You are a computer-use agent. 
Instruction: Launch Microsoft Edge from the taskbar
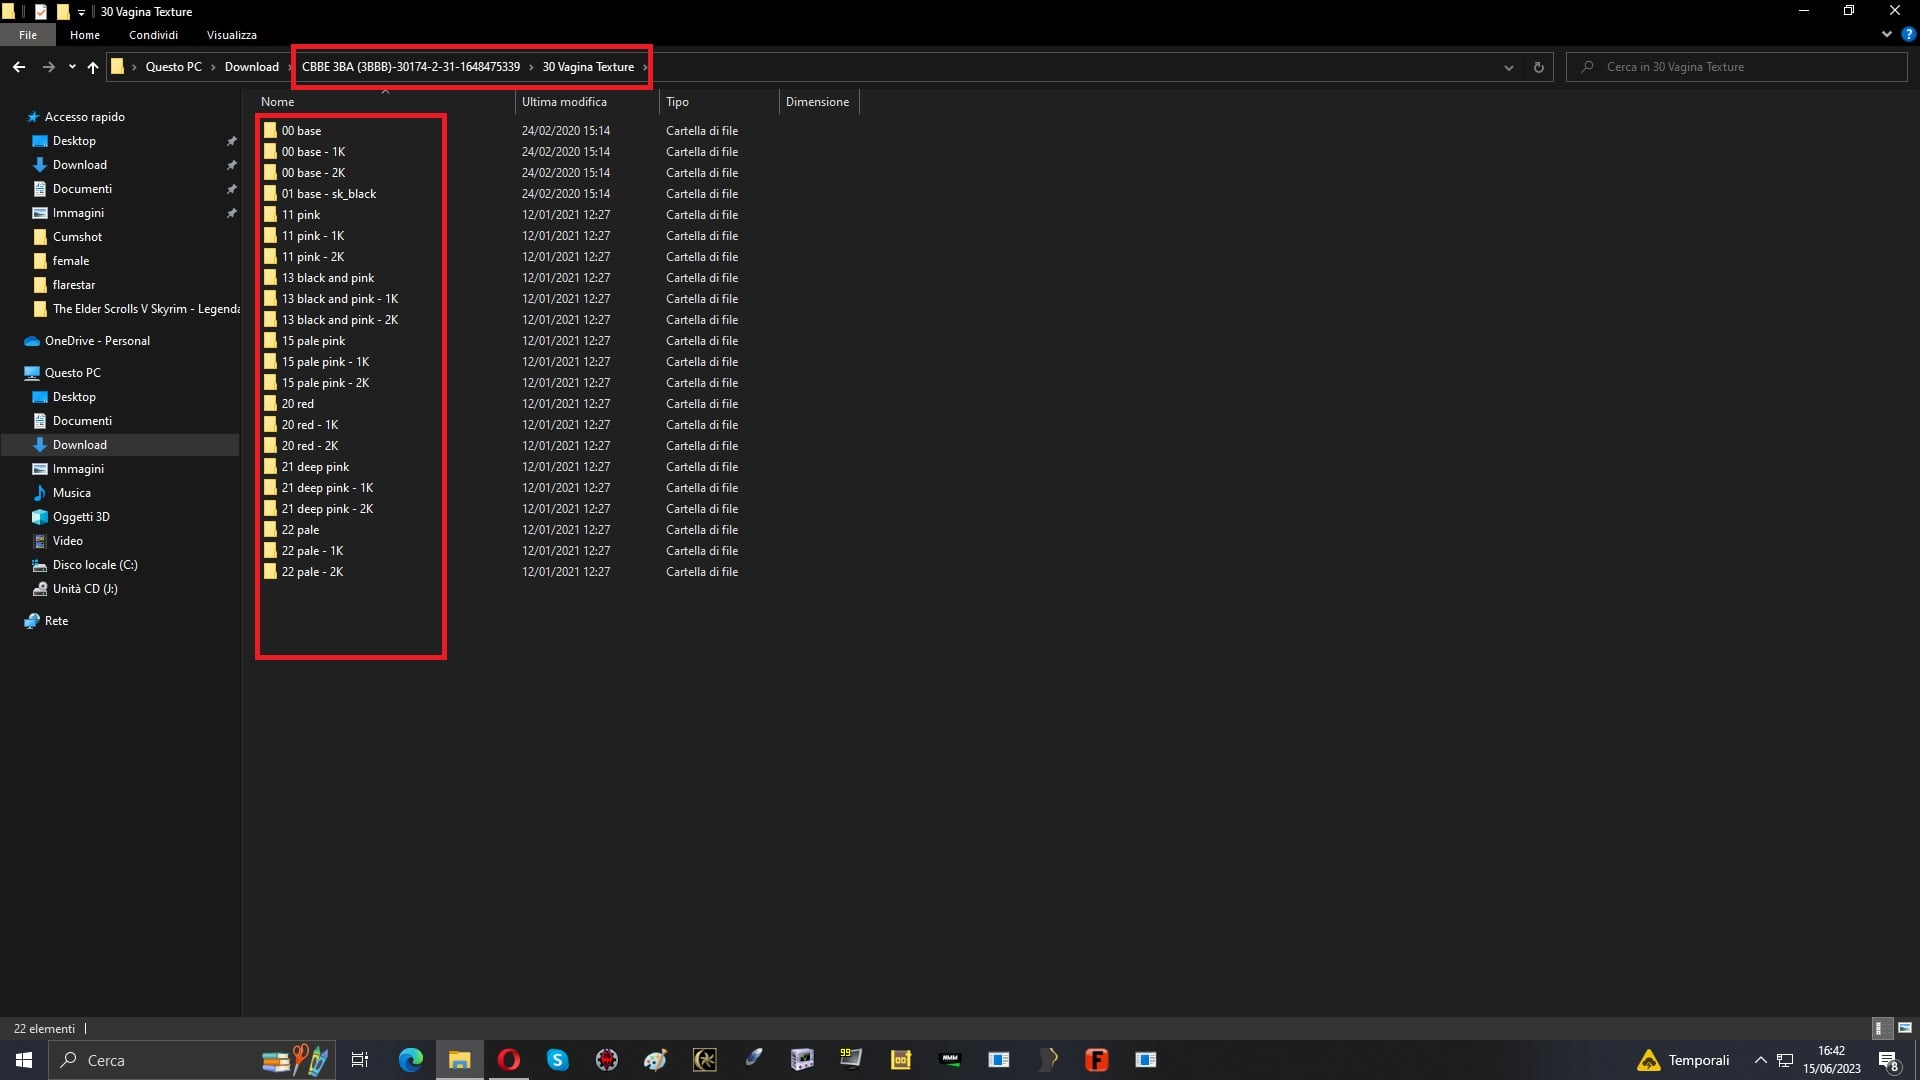point(410,1060)
